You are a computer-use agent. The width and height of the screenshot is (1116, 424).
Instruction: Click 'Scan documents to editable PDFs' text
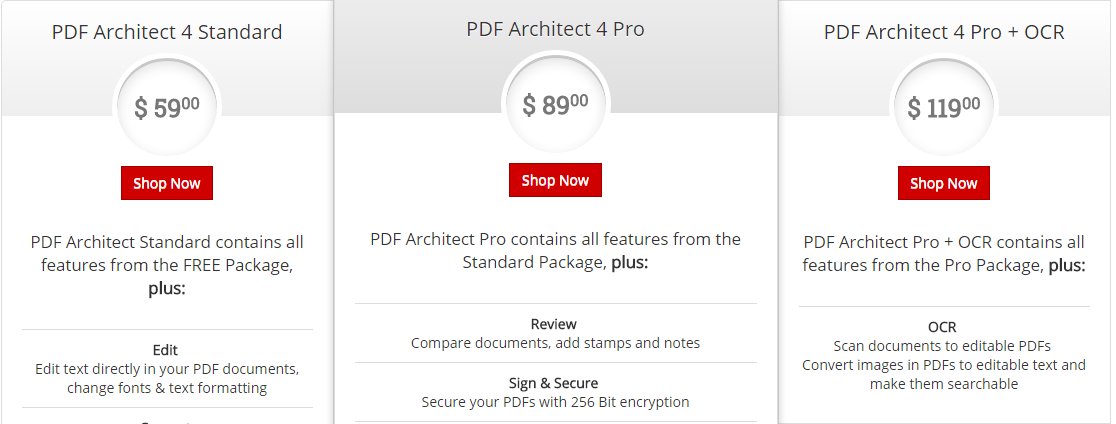point(942,346)
